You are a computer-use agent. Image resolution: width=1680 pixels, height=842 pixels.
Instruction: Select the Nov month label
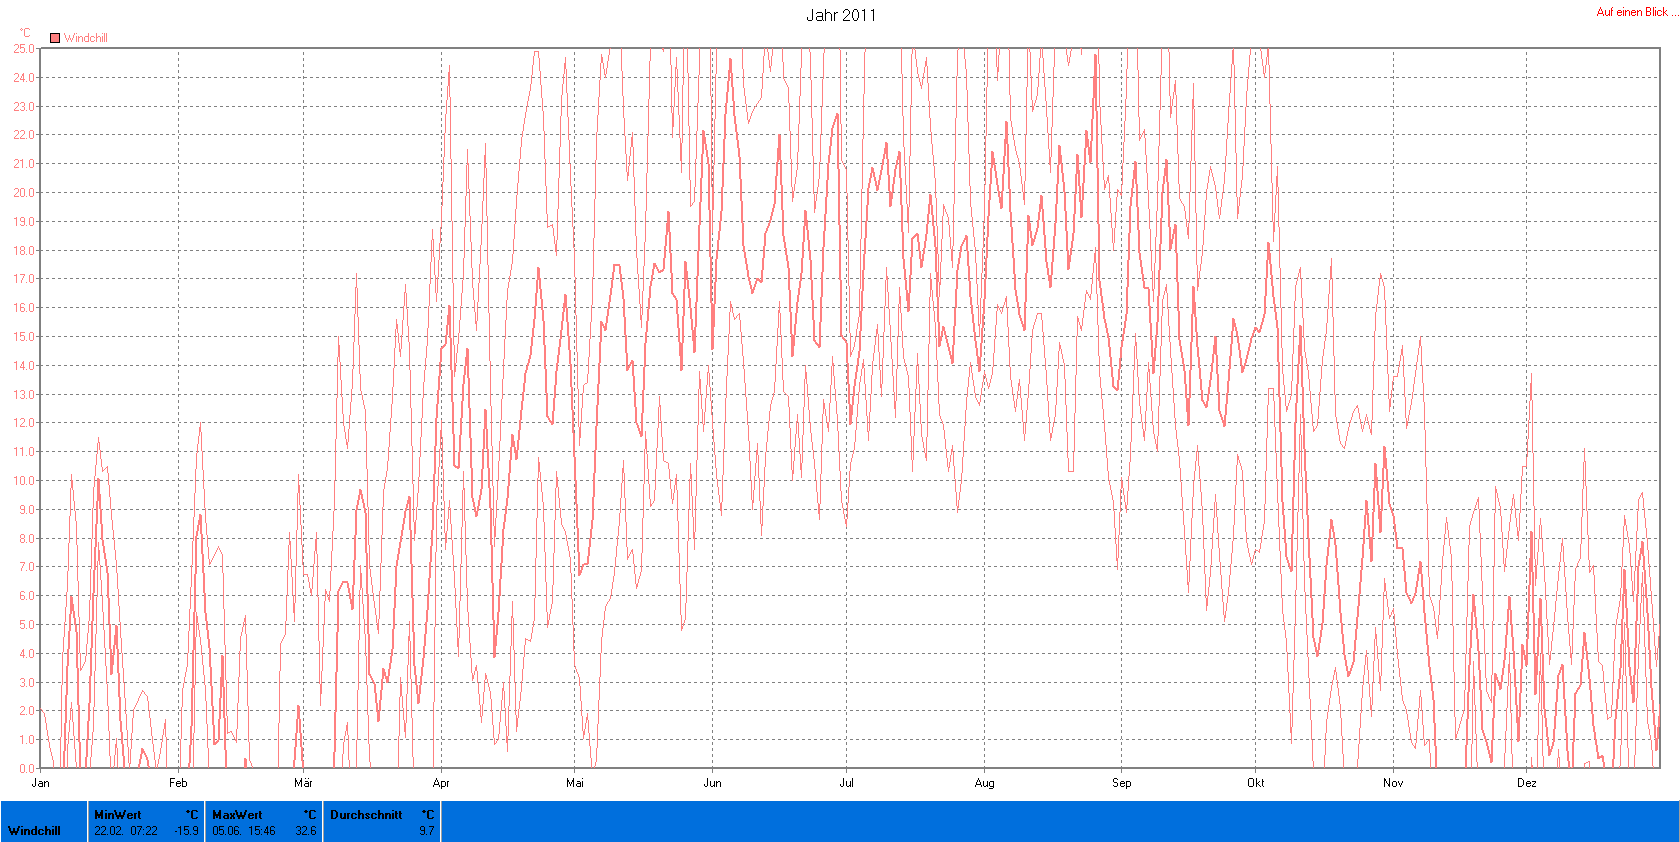(1393, 783)
